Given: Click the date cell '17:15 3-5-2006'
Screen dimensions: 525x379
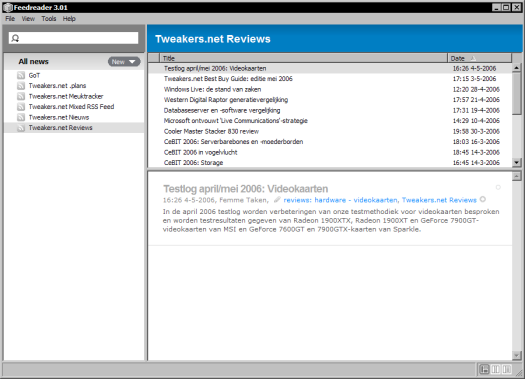Looking at the screenshot, I should (474, 79).
